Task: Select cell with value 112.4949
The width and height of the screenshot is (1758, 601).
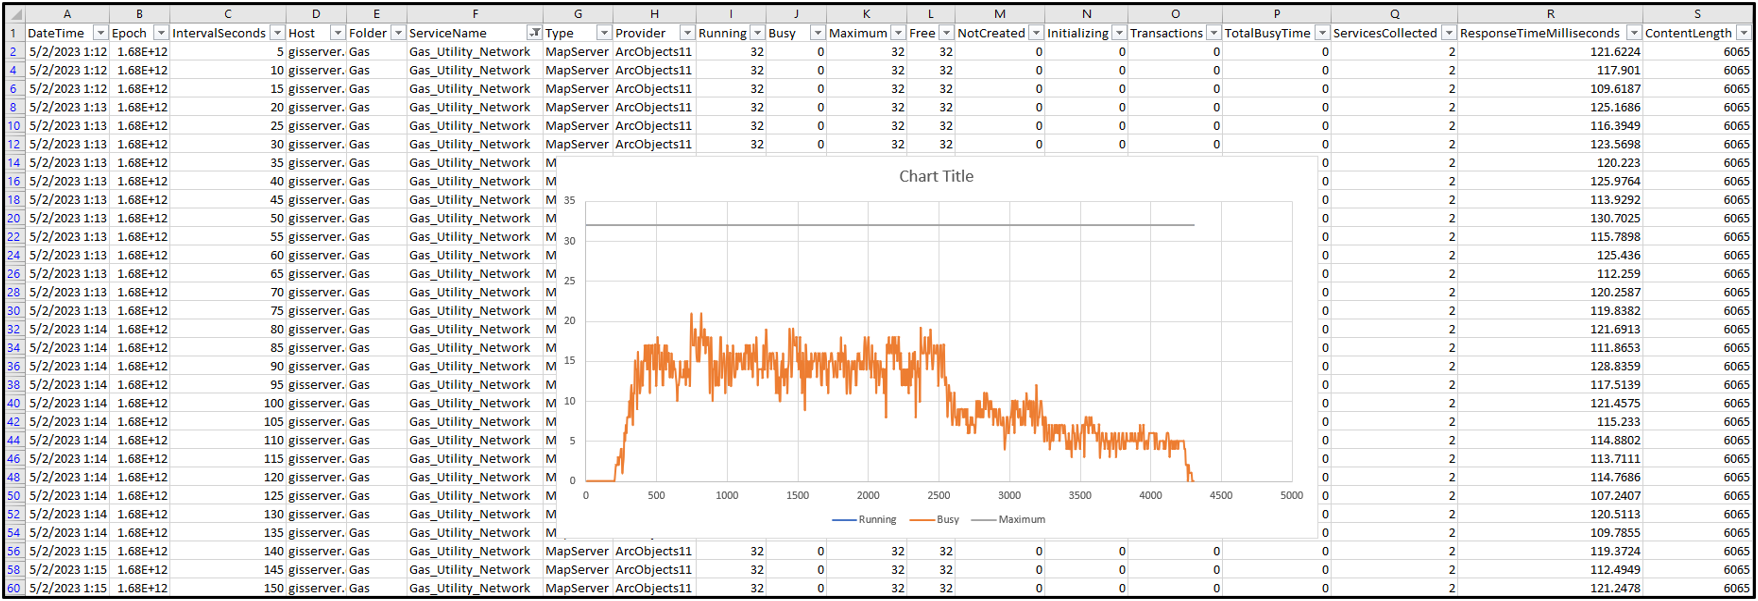Action: pyautogui.click(x=1550, y=570)
